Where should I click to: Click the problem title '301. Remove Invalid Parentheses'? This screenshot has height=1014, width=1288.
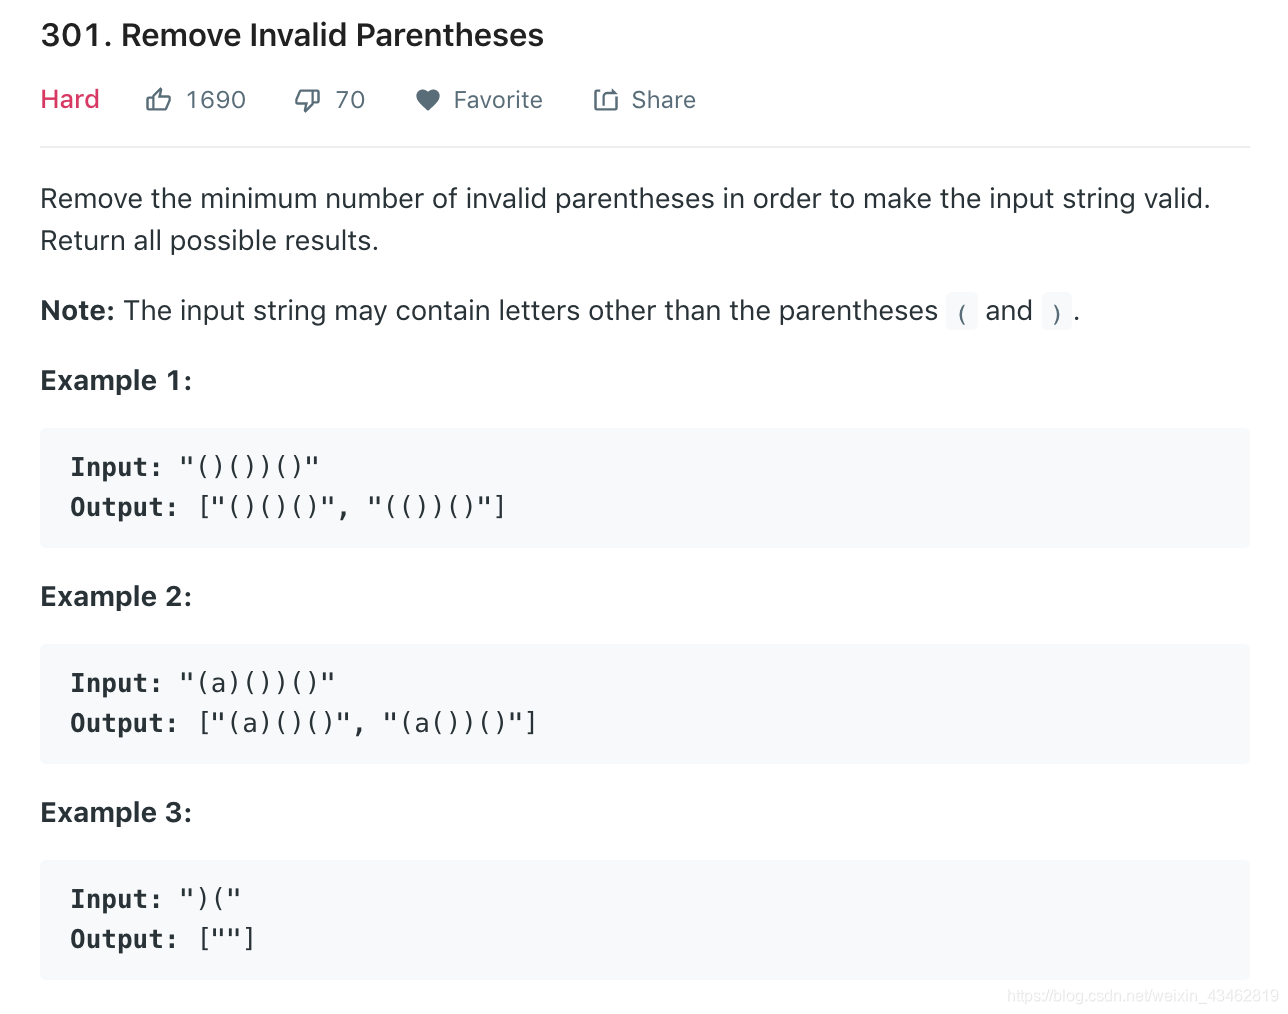click(x=292, y=35)
